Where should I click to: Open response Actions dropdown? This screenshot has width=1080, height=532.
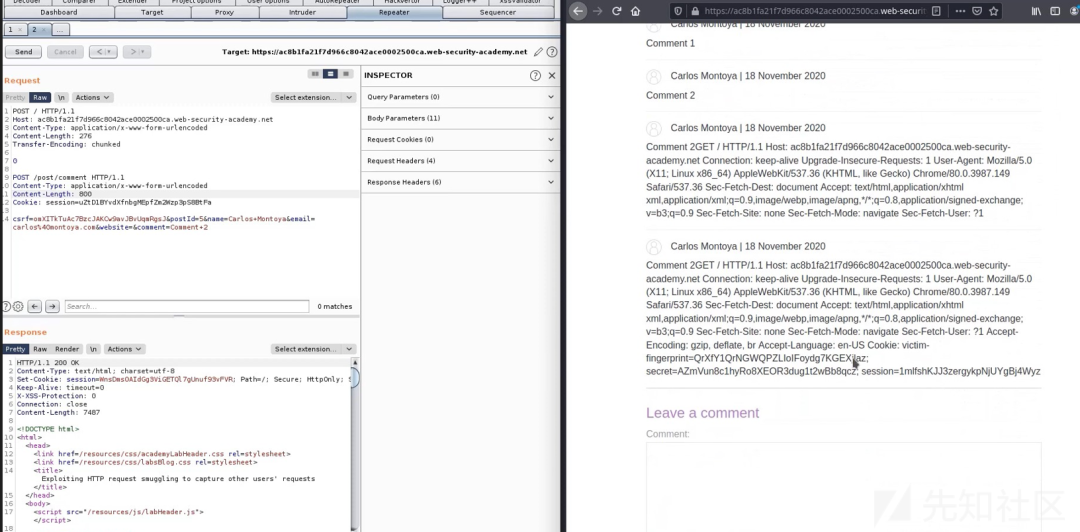[124, 349]
